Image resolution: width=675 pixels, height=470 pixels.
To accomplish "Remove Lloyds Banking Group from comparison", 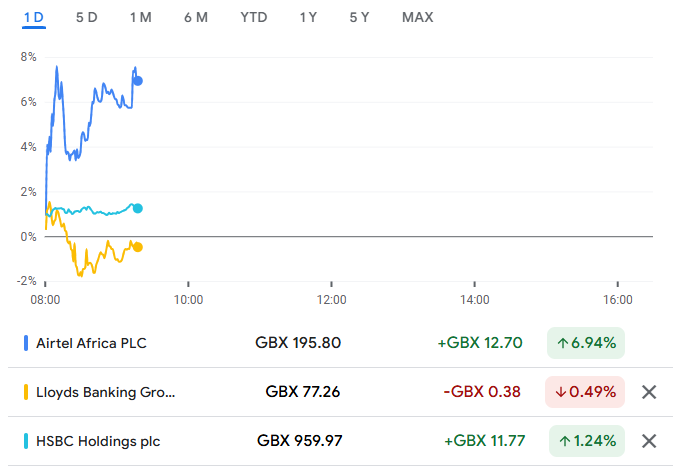I will tap(649, 392).
